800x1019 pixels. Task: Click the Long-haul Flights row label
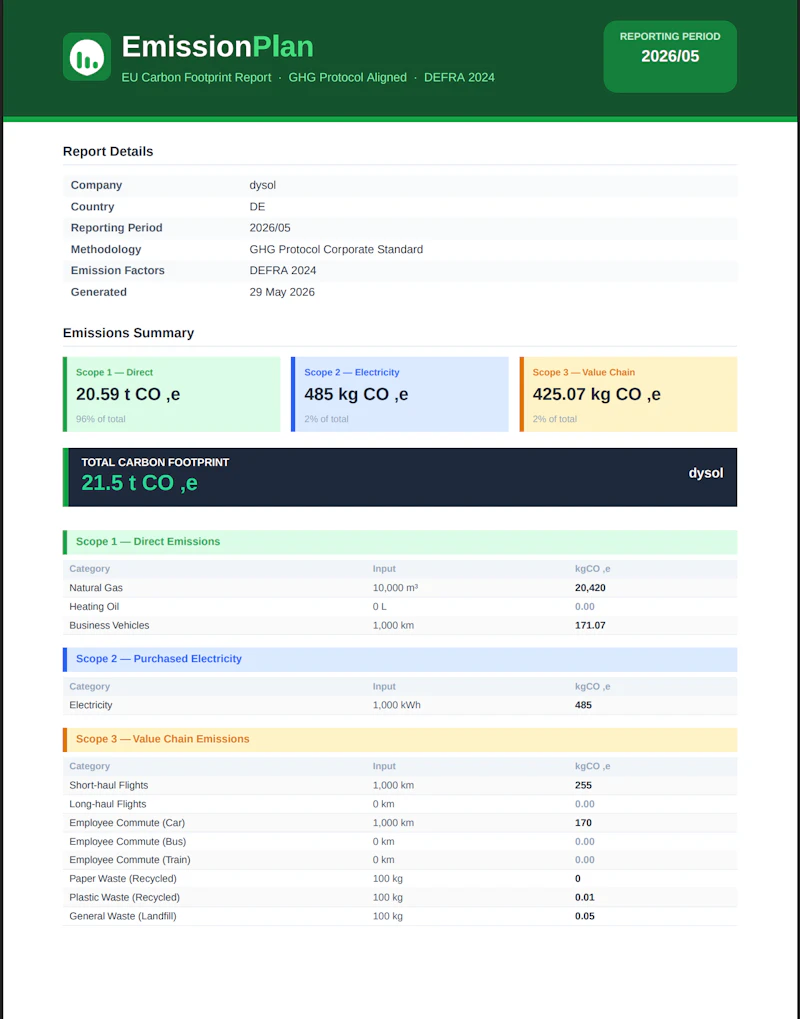(108, 804)
